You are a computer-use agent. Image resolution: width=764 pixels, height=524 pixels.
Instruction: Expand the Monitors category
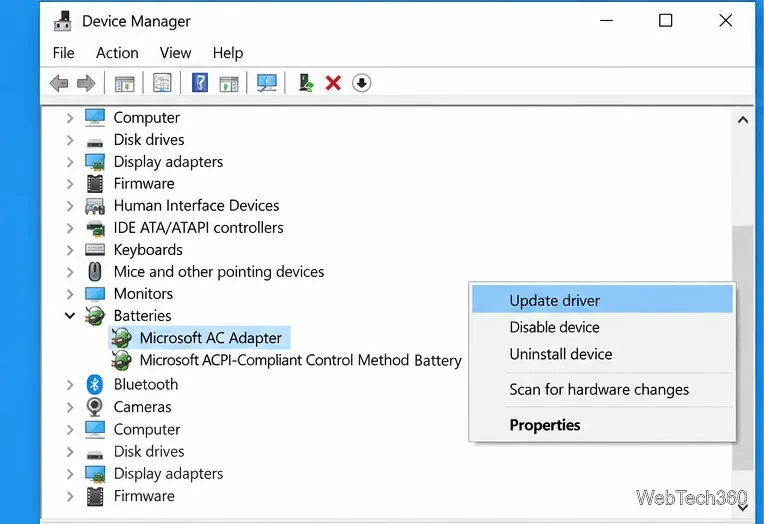click(x=70, y=294)
